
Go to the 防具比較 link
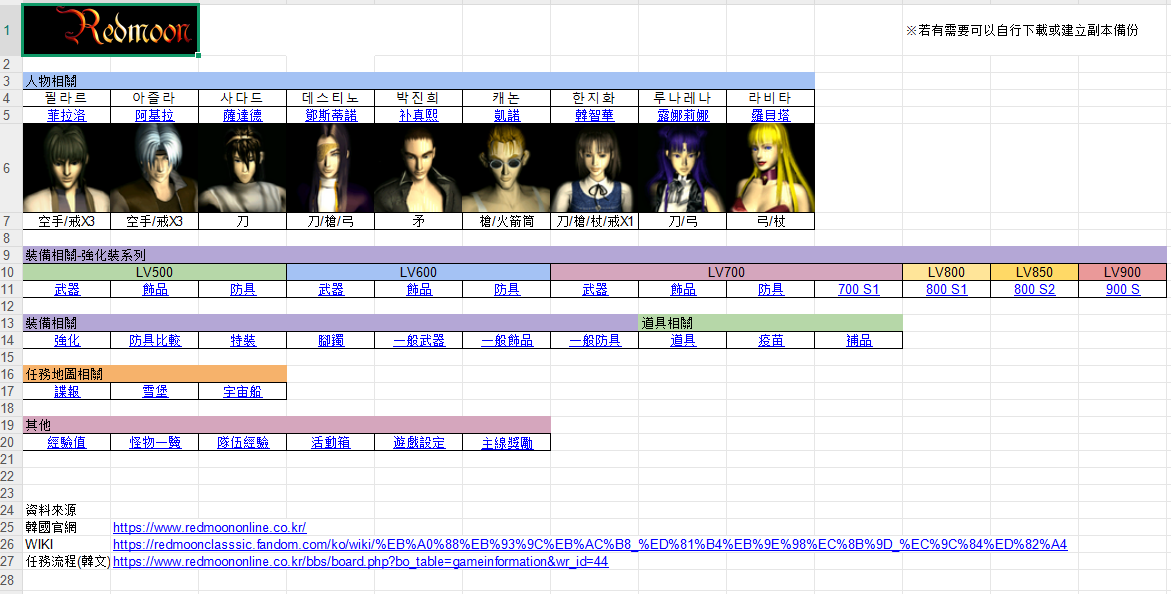pos(155,341)
